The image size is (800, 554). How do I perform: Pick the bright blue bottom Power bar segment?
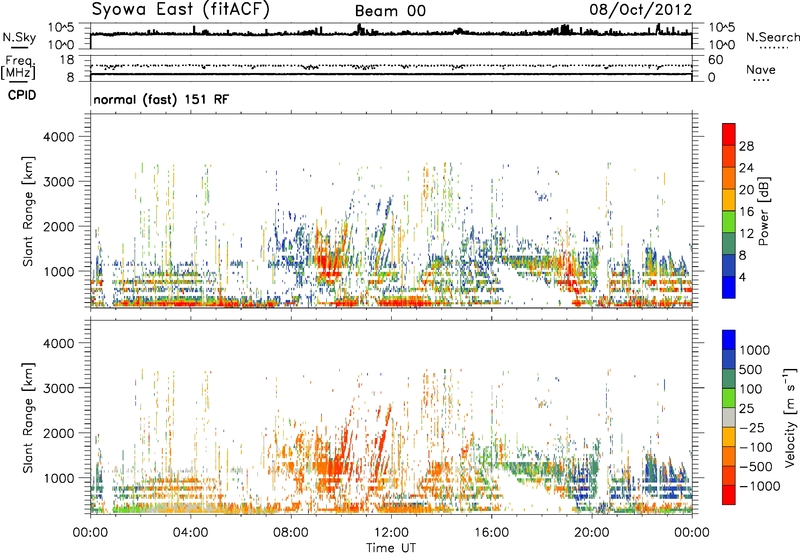point(729,288)
